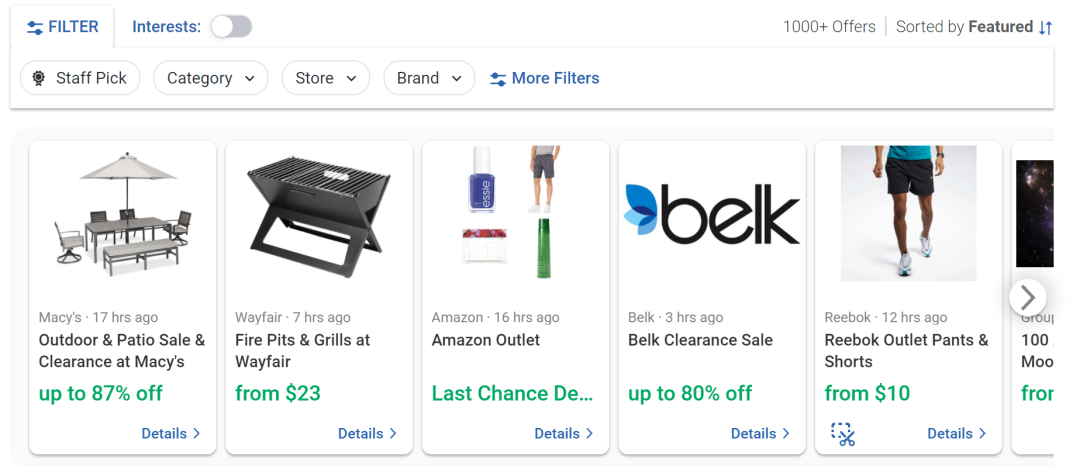Open the Brand filter dropdown
Viewport: 1080px width, 466px height.
pos(429,78)
